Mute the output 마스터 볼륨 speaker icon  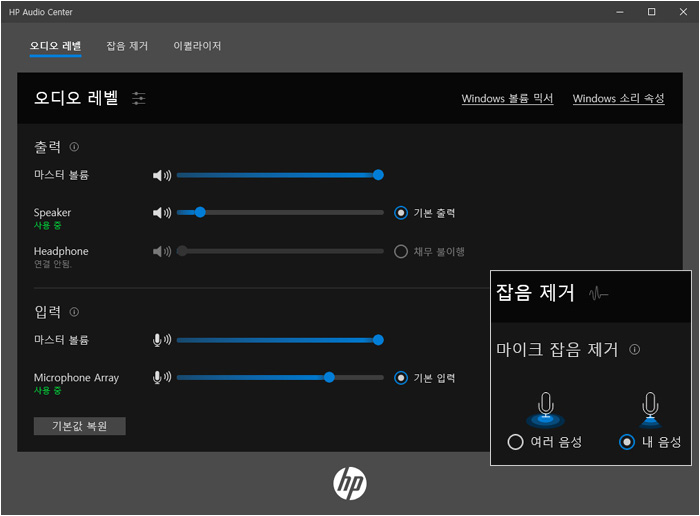click(x=162, y=175)
